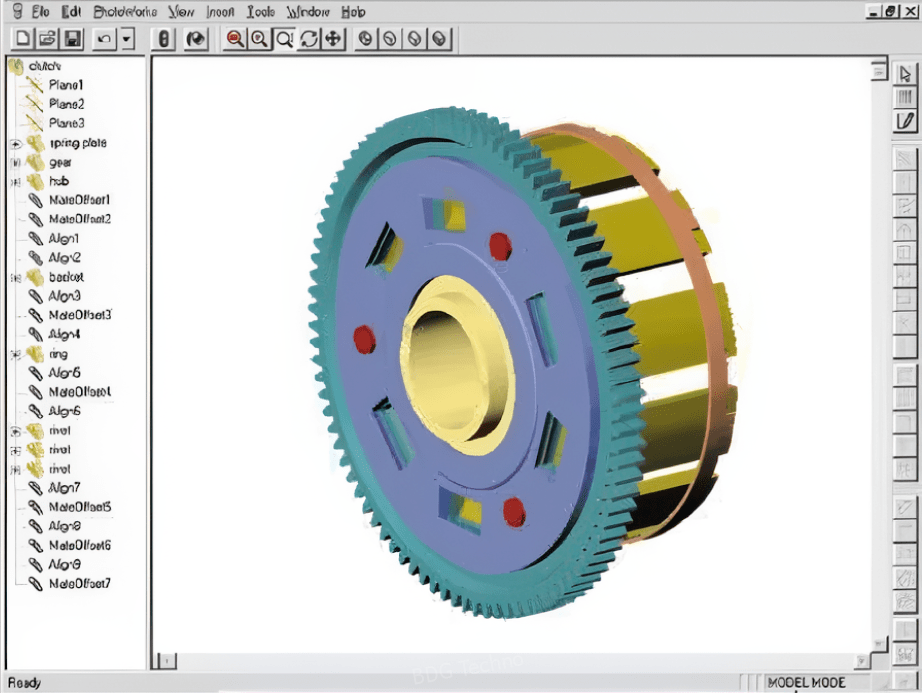Select the clutch root assembly in the tree
This screenshot has width=922, height=693.
45,66
